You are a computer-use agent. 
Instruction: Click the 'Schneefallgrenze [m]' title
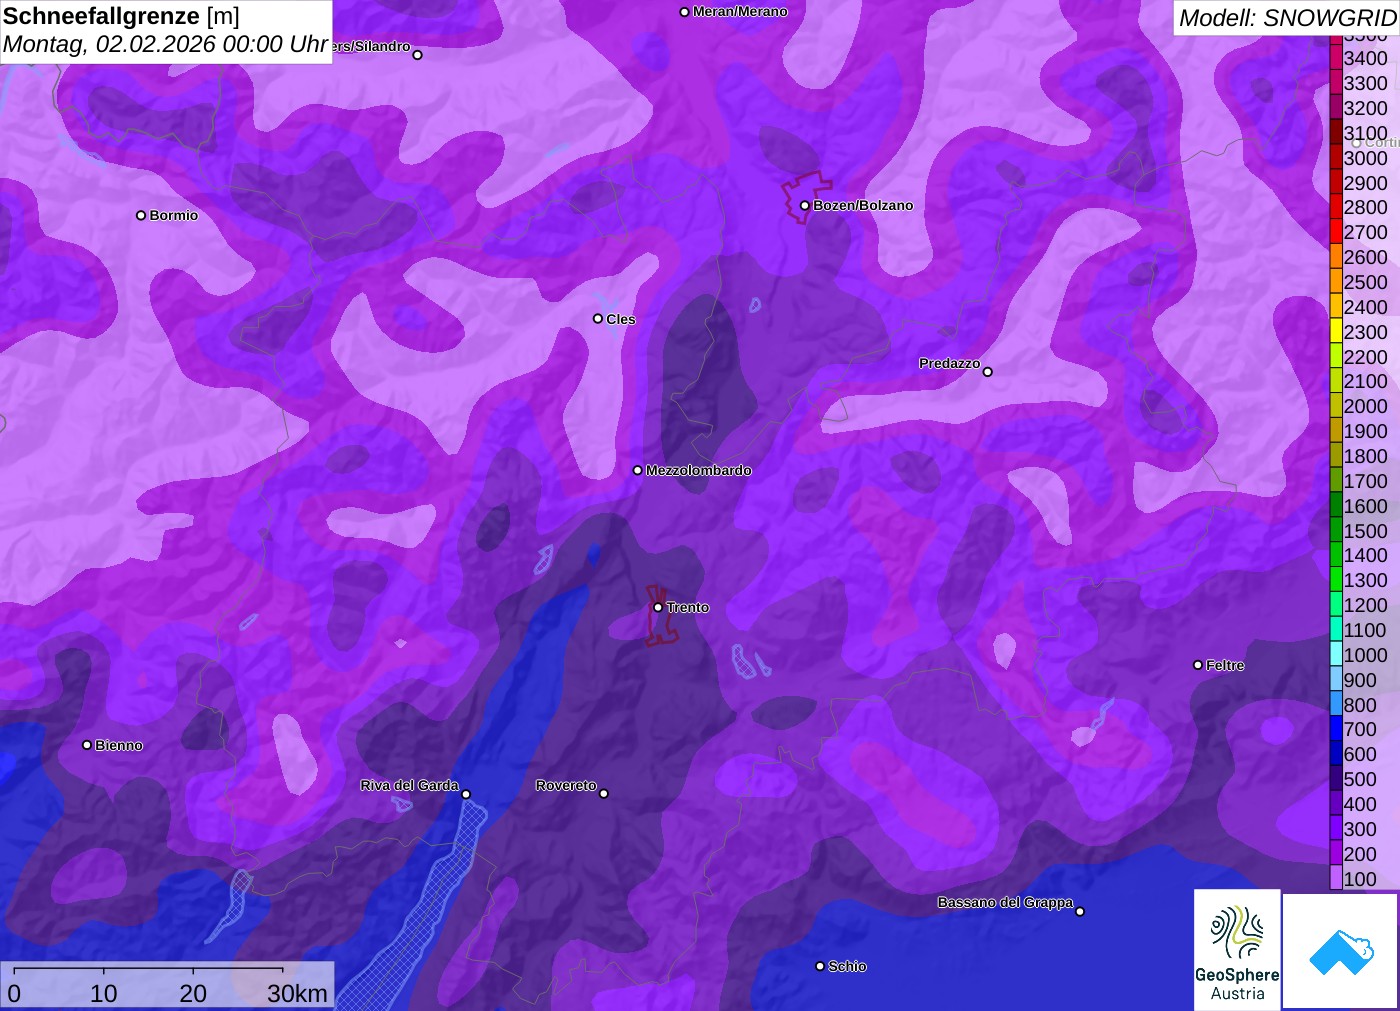click(121, 17)
